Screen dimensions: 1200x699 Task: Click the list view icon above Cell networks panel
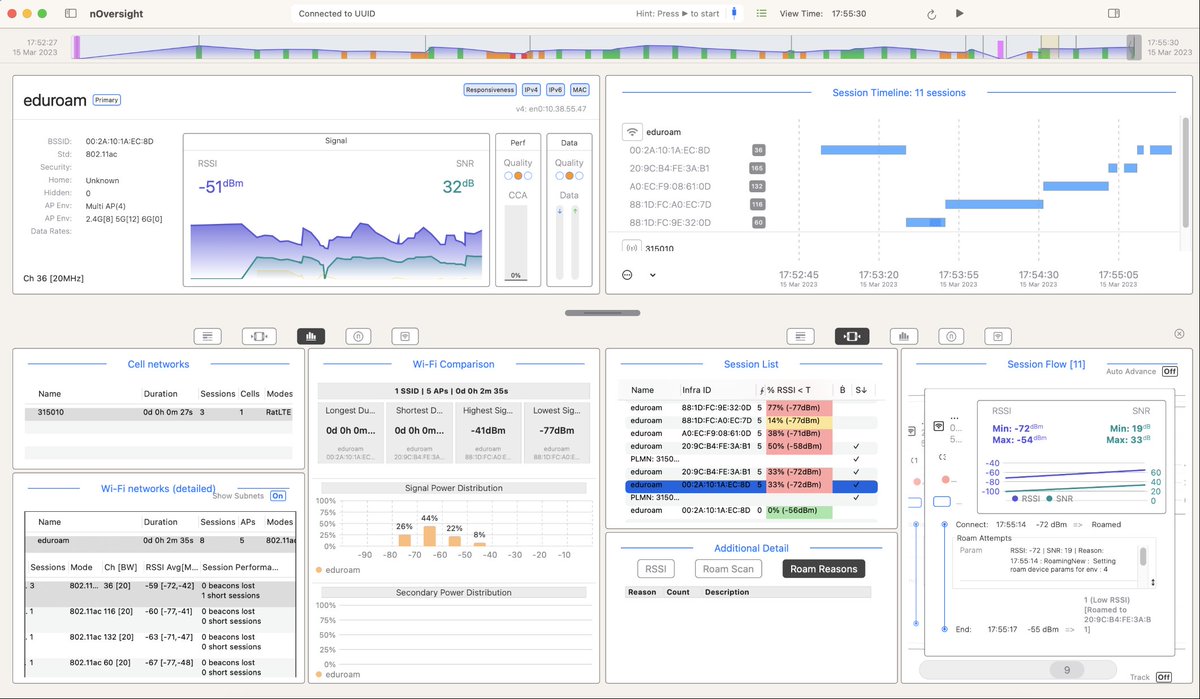207,335
